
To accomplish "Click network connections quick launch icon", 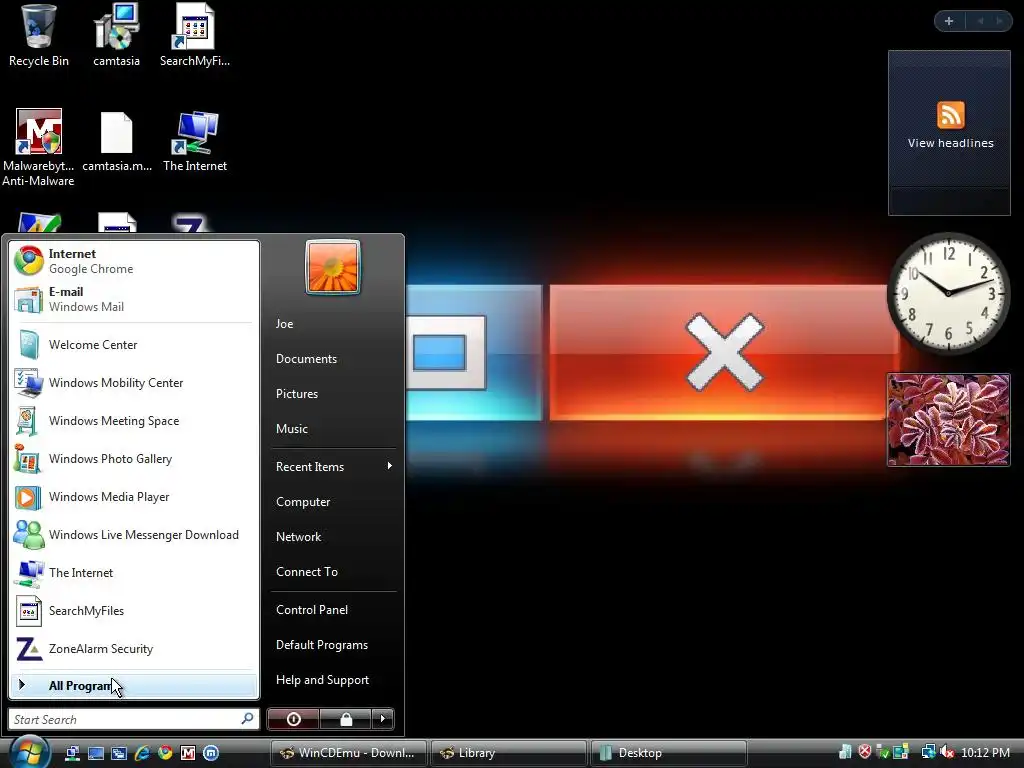I will pyautogui.click(x=72, y=753).
